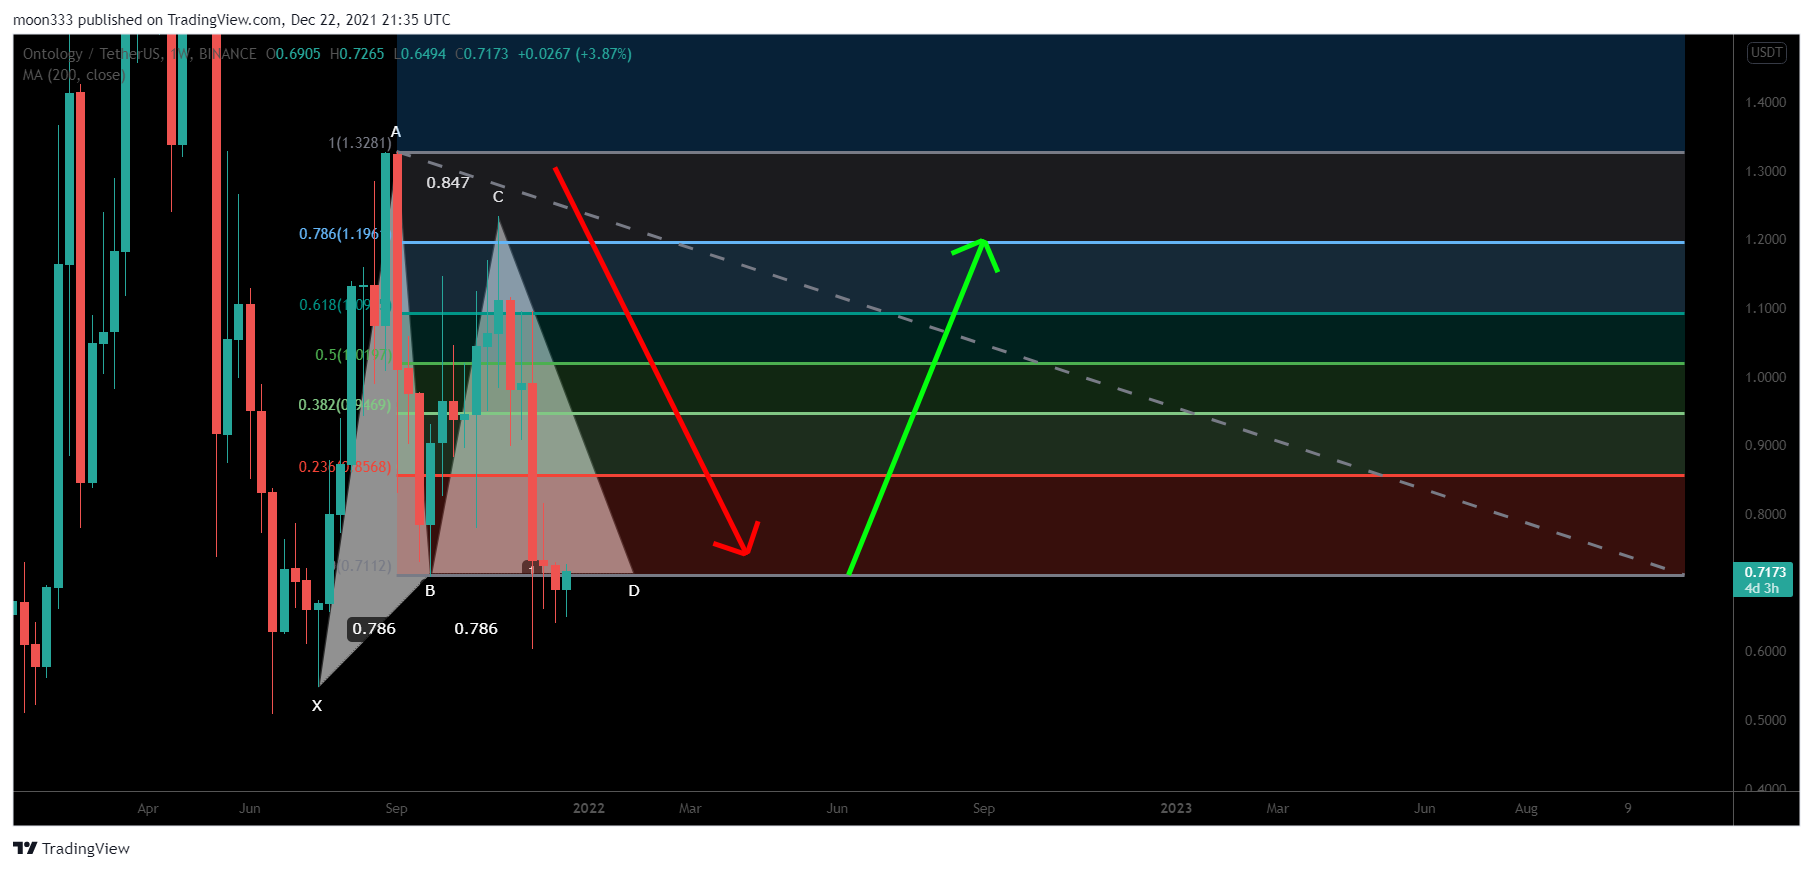Click the 1.3000 price axis label

1765,171
